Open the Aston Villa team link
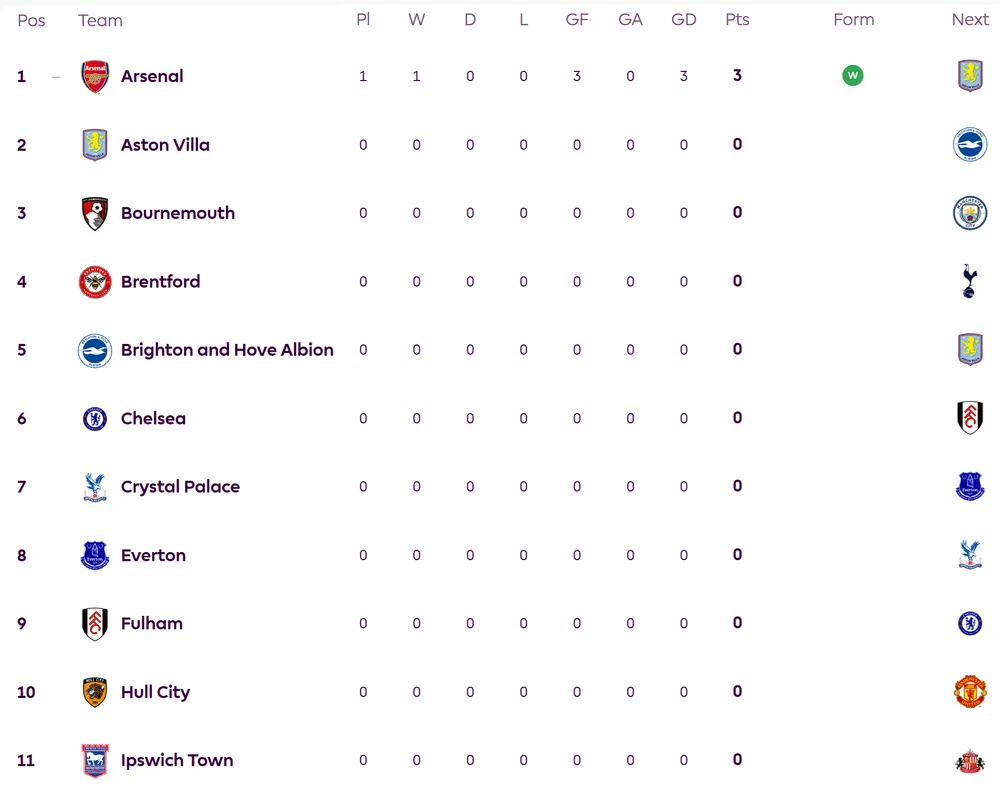This screenshot has width=1000, height=786. [x=165, y=145]
